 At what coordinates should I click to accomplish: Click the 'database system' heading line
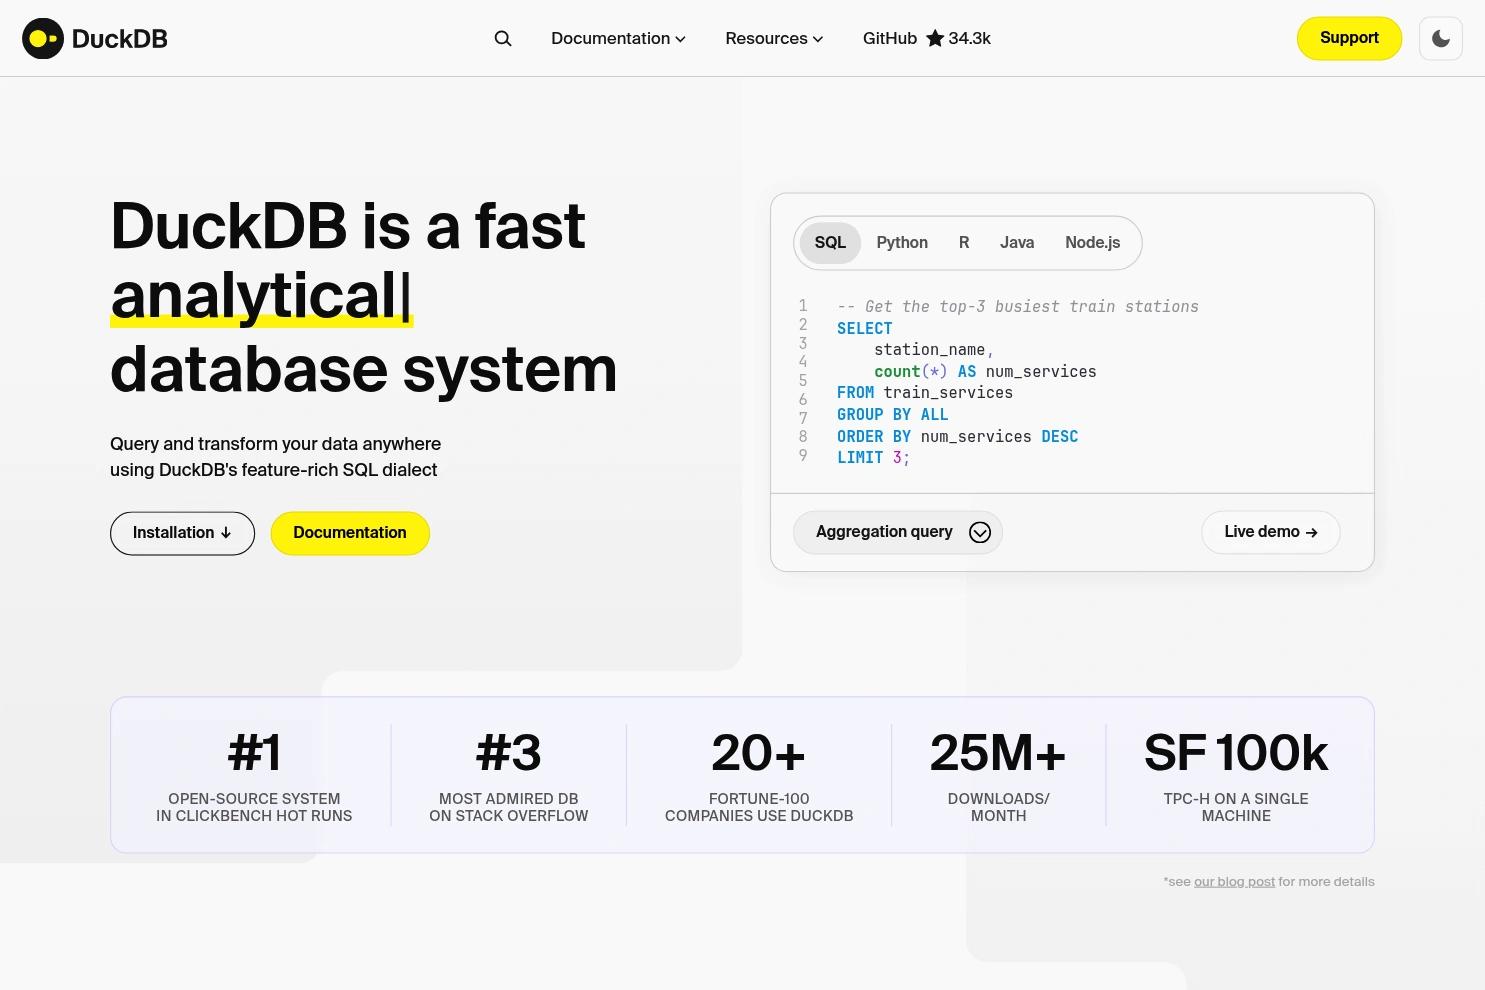tap(364, 369)
